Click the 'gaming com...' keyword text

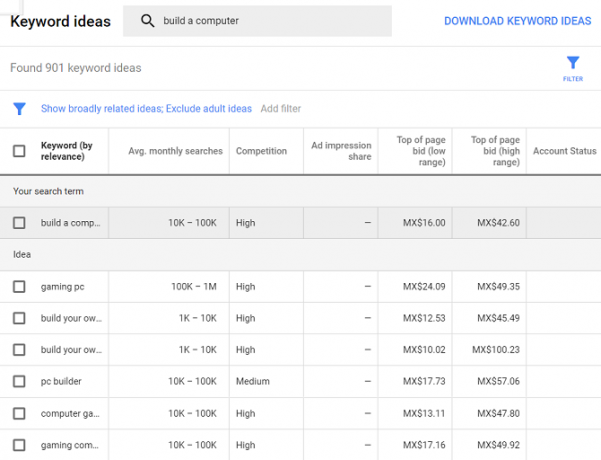click(70, 445)
